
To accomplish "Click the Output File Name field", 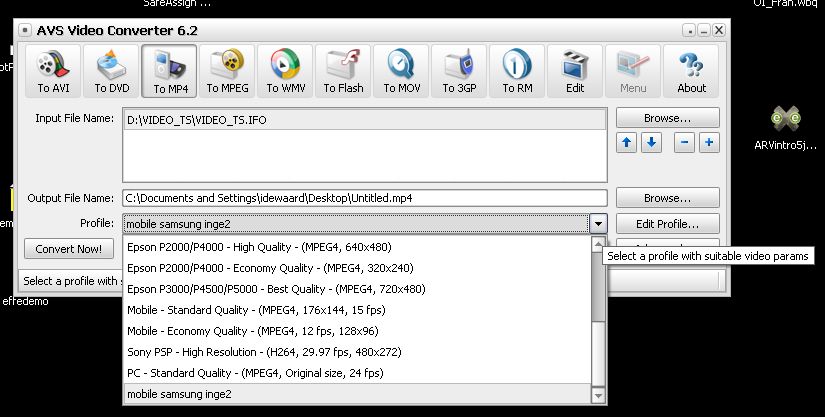I will 365,198.
